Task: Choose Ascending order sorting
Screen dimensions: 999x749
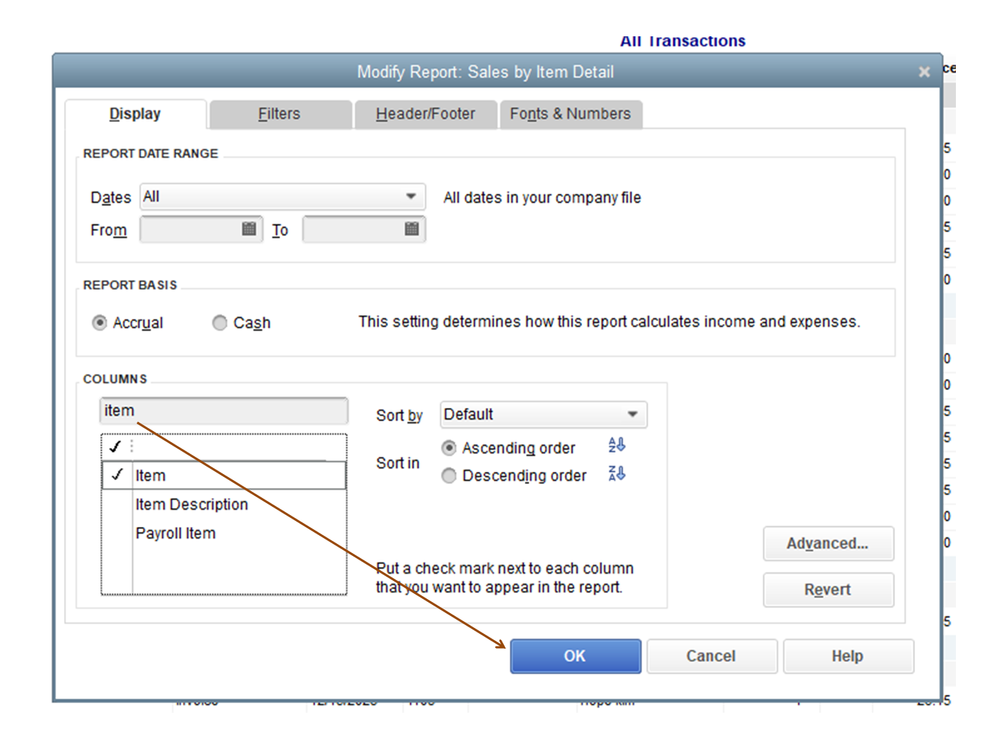Action: tap(449, 448)
